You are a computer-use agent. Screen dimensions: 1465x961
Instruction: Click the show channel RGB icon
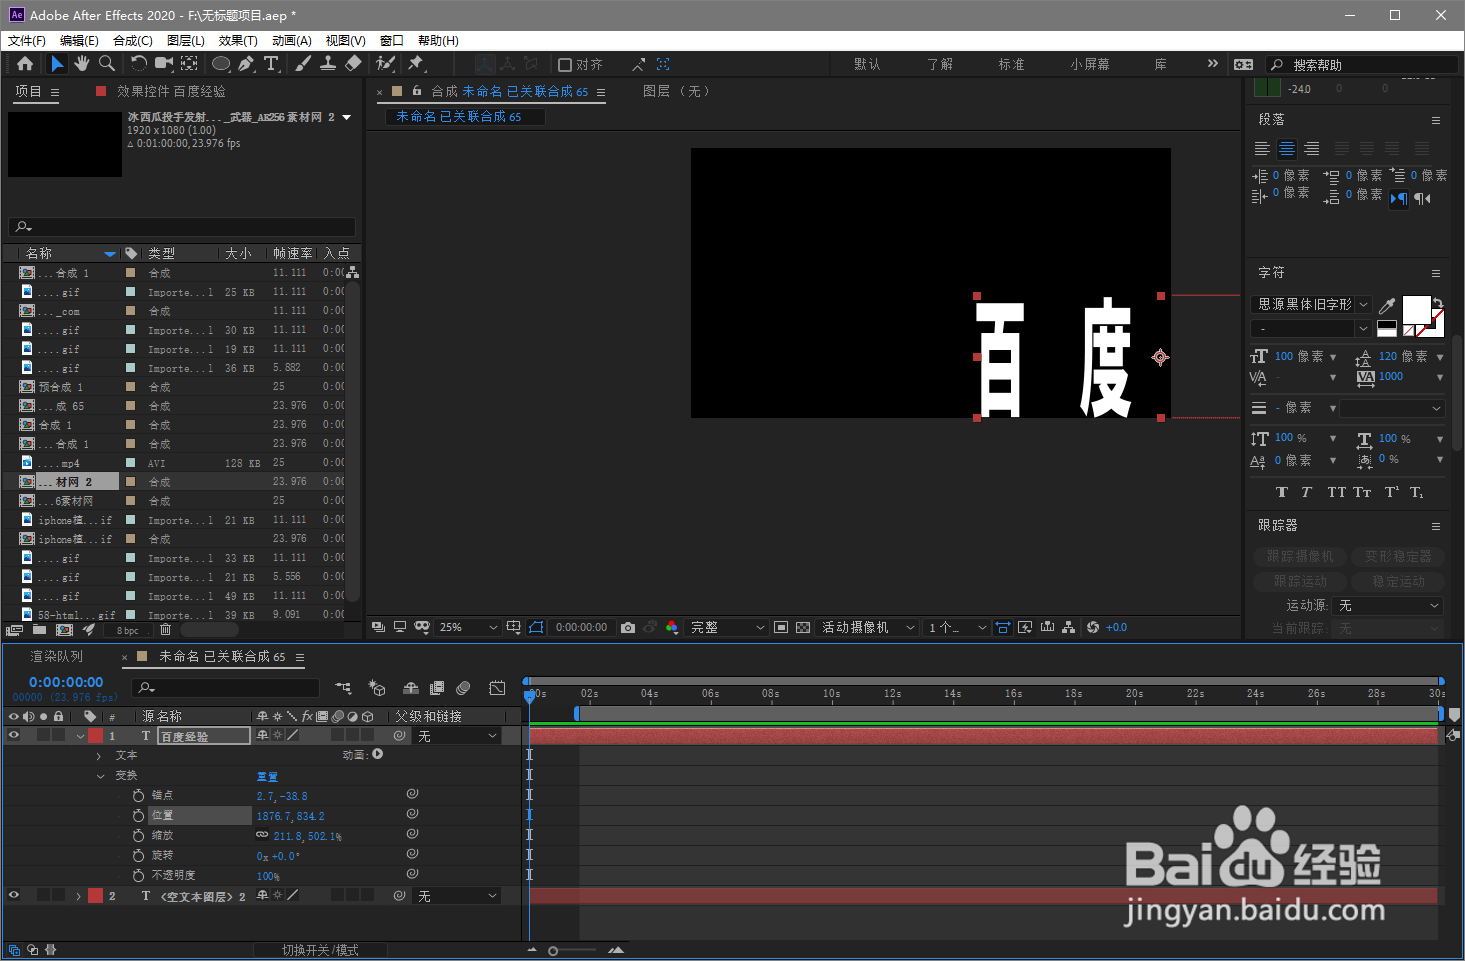coord(672,627)
